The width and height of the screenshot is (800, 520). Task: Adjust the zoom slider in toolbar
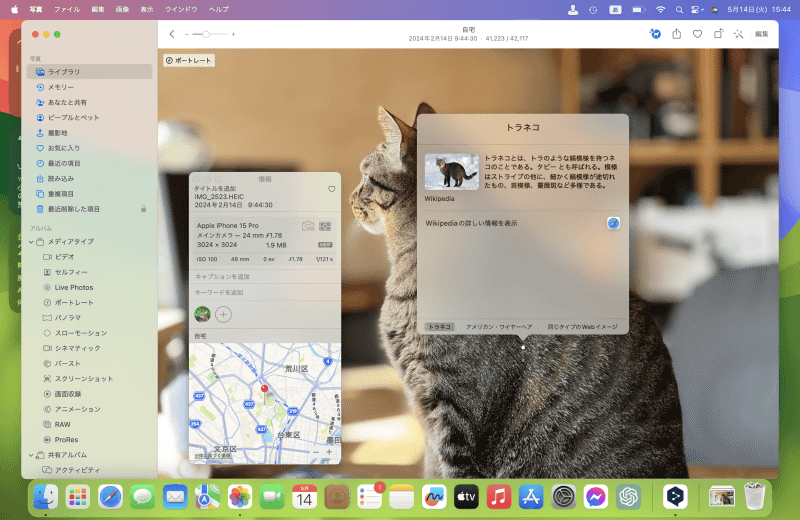coord(206,34)
